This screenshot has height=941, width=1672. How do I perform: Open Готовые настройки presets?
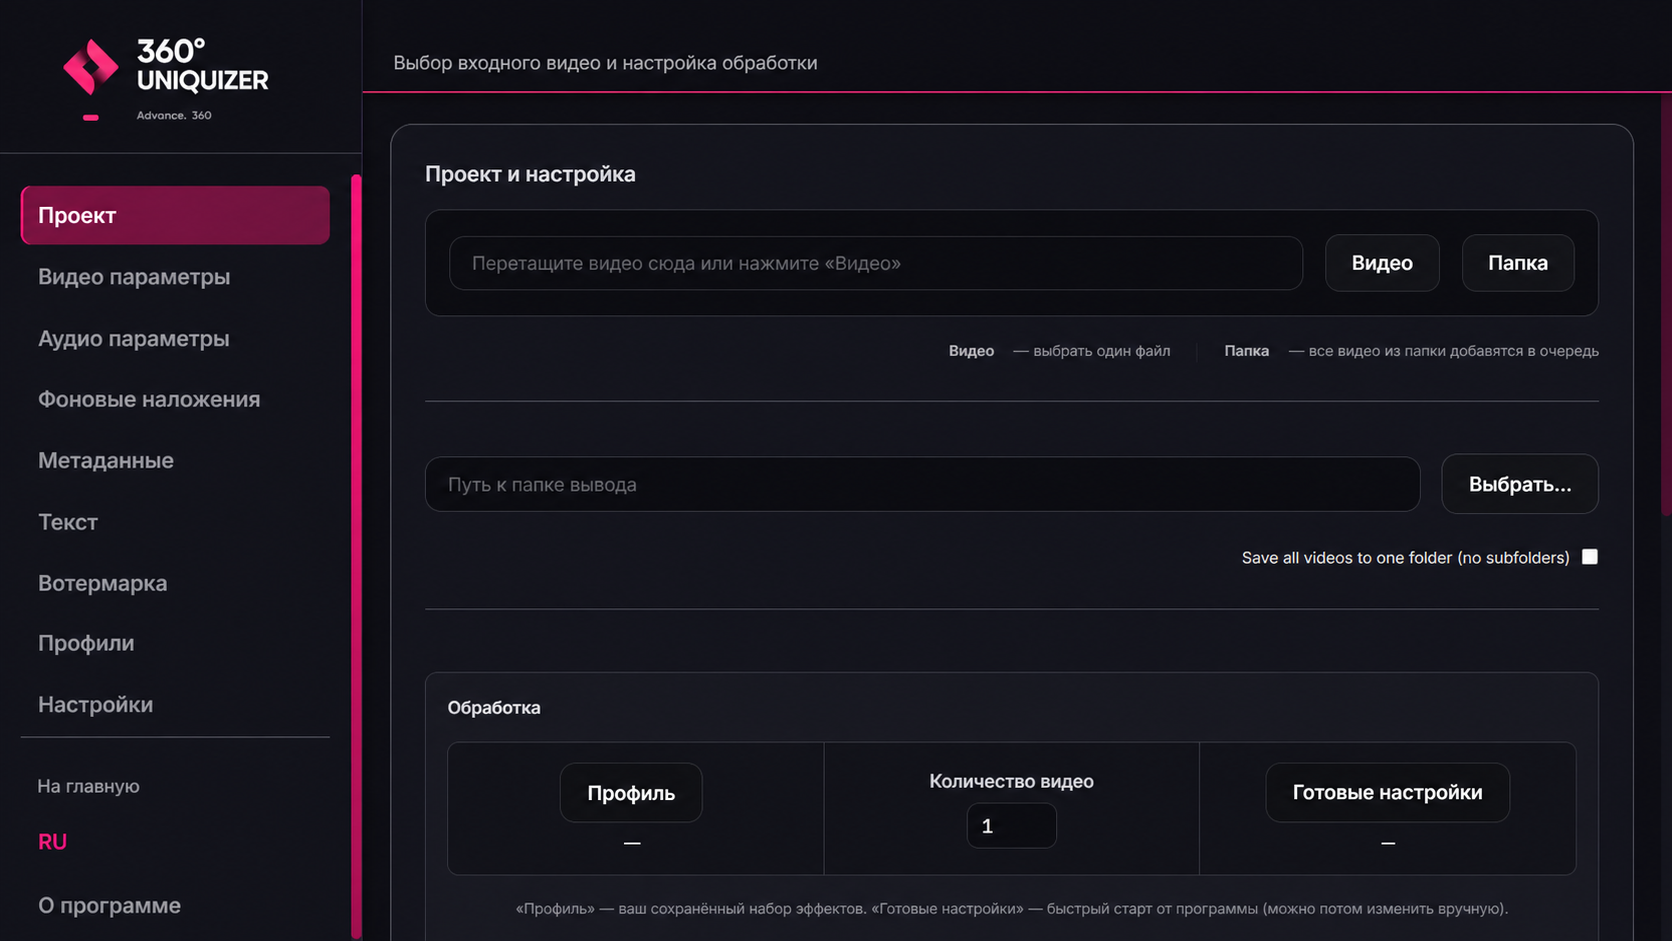click(x=1388, y=793)
